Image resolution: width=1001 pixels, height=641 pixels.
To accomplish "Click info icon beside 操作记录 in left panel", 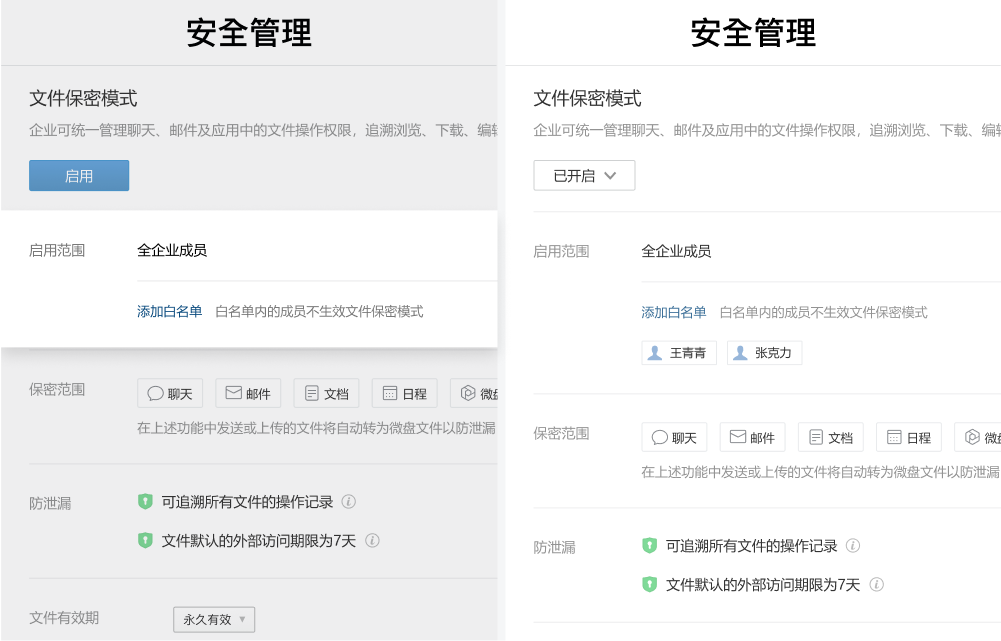I will 349,502.
